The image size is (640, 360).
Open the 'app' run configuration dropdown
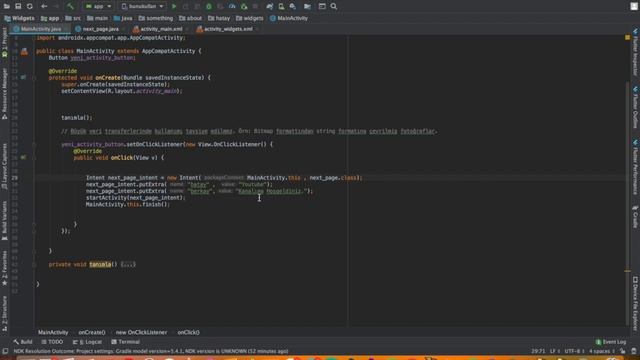click(x=98, y=6)
